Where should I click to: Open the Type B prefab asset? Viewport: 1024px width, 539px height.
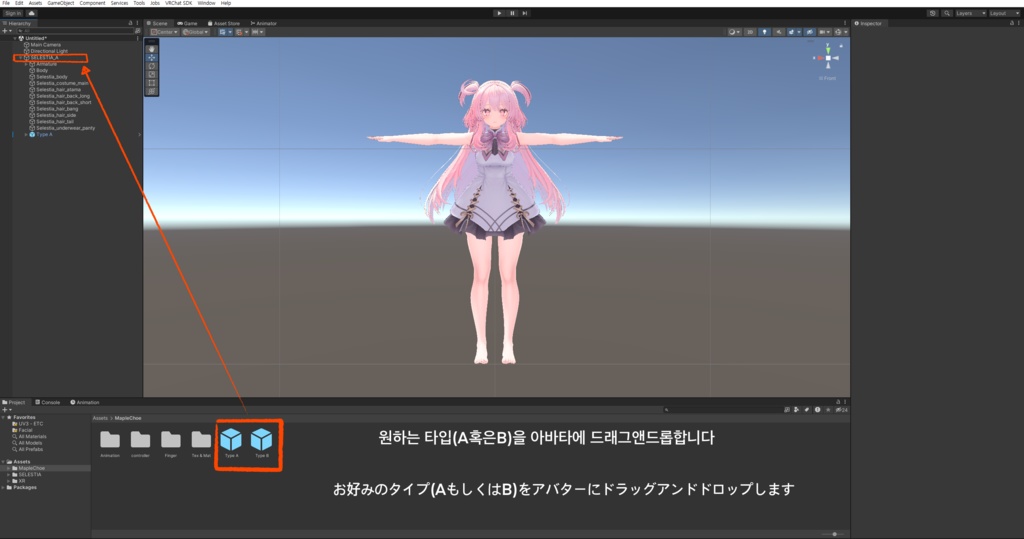(x=261, y=443)
